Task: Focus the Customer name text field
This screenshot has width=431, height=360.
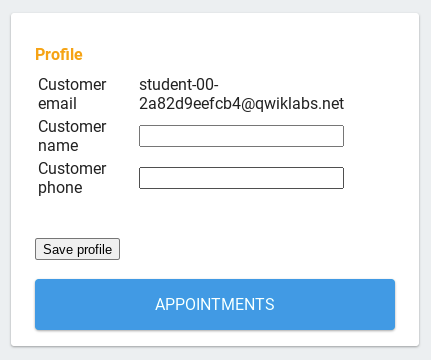Action: pyautogui.click(x=241, y=136)
